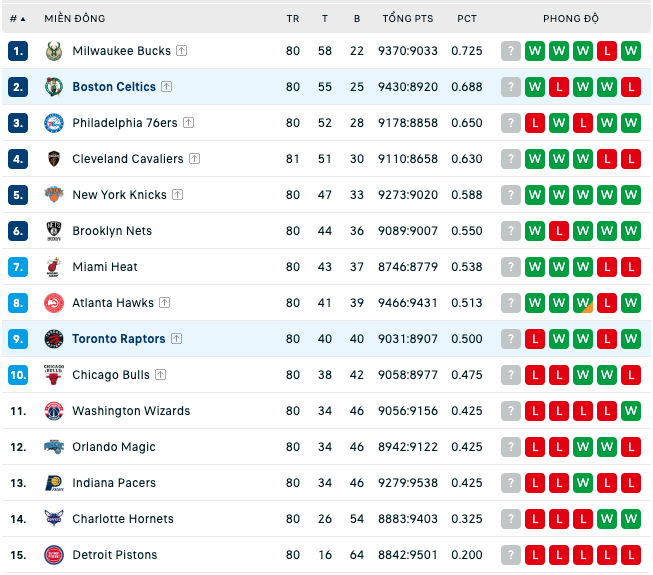
Task: Click first L result in Raptors form row
Action: tap(535, 339)
